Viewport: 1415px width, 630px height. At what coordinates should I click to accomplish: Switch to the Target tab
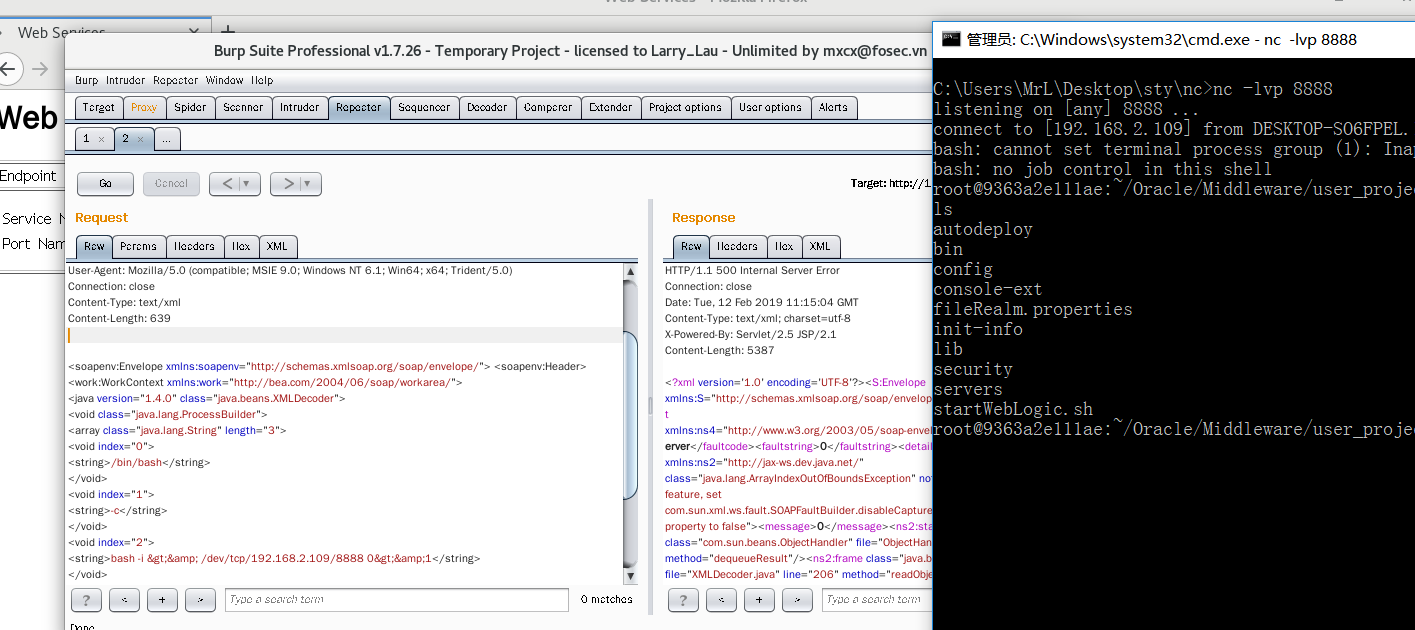click(x=99, y=107)
